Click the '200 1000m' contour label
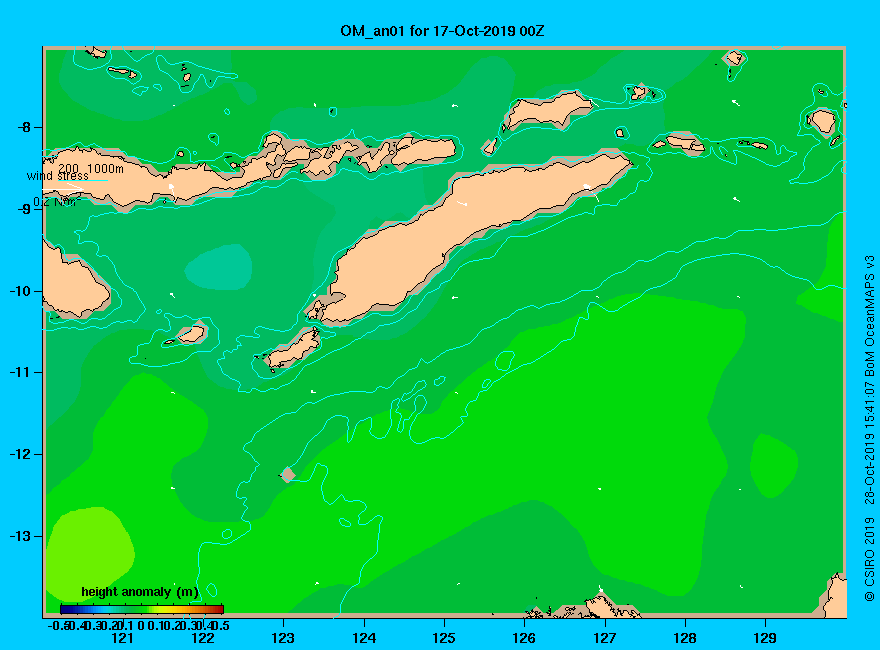Screen dimensions: 880x650 coord(91,168)
